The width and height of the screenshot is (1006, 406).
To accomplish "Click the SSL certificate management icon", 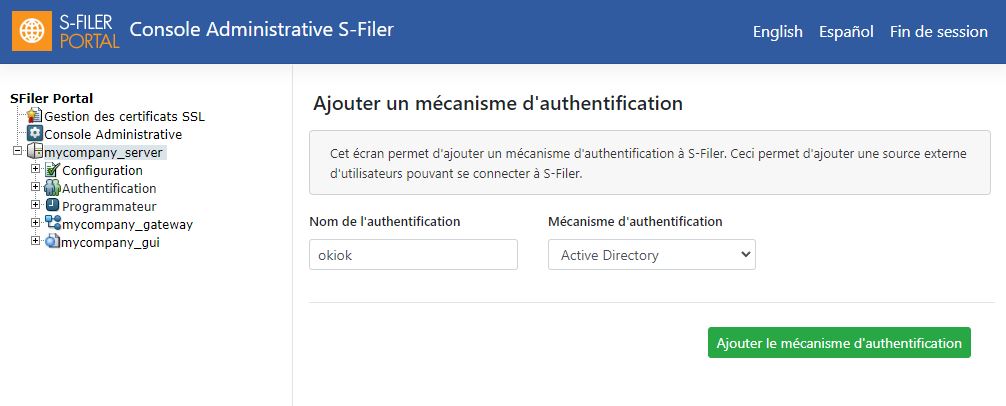I will click(x=35, y=116).
